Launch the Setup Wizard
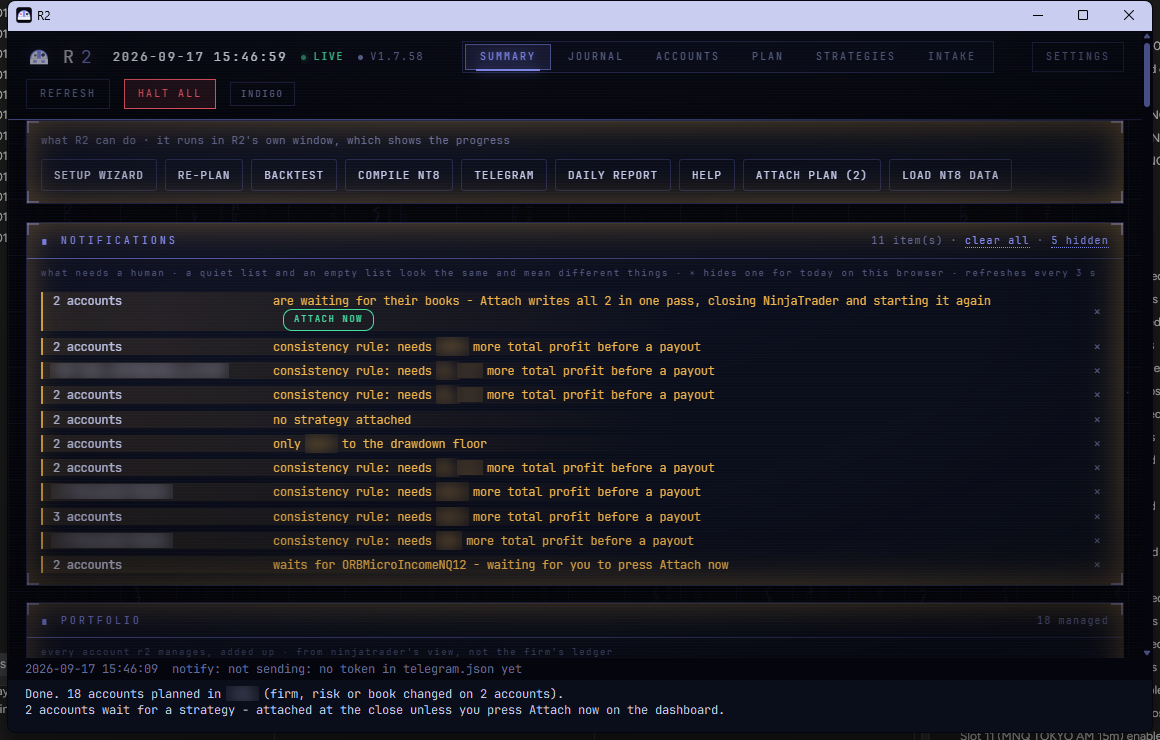Viewport: 1160px width, 740px height. (x=98, y=175)
